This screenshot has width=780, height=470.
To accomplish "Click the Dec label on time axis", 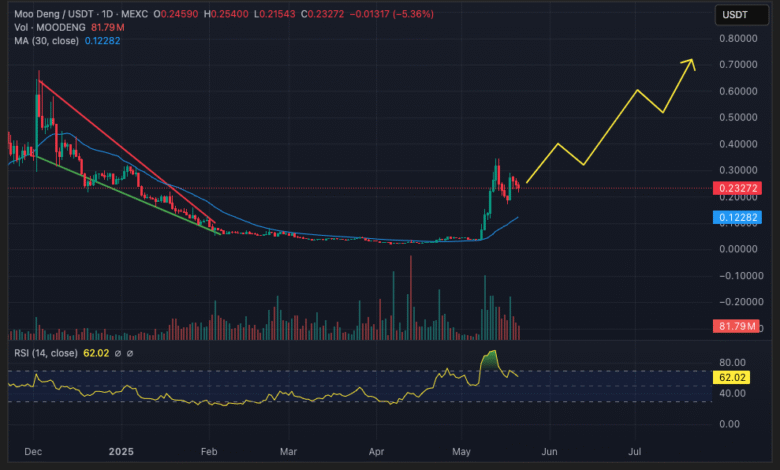I will tap(33, 452).
